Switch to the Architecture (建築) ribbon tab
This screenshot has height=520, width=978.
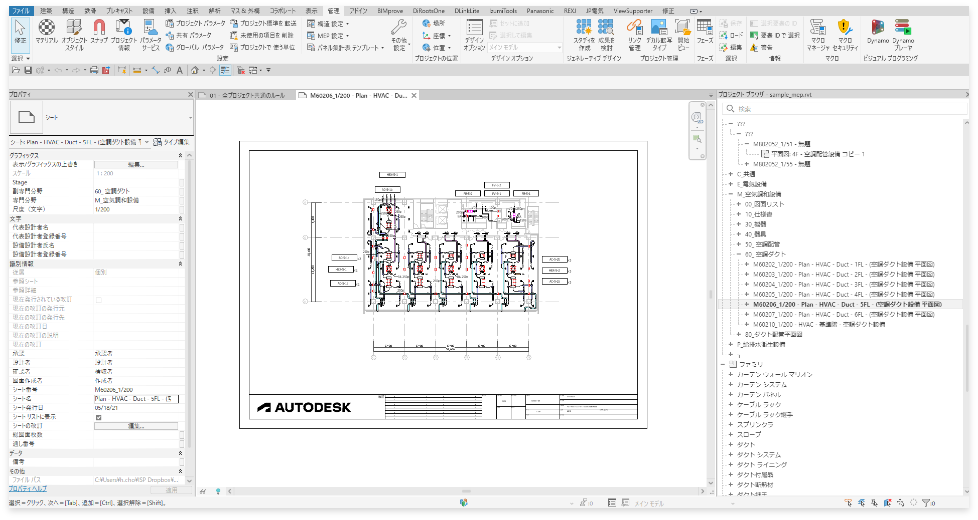46,11
